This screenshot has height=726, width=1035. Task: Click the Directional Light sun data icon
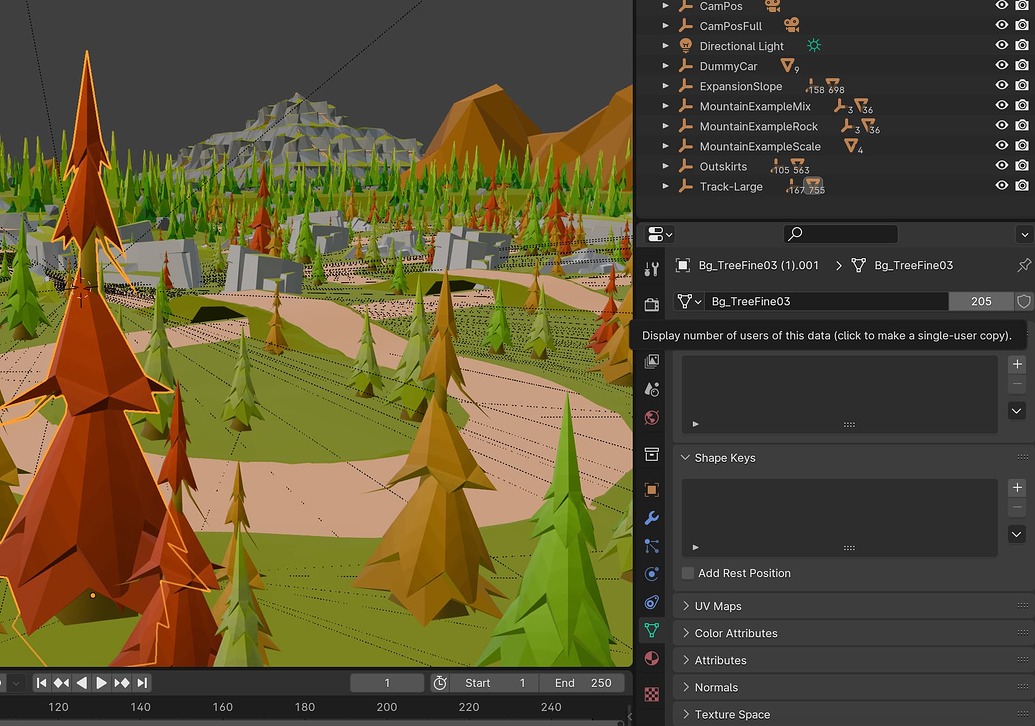[x=814, y=45]
